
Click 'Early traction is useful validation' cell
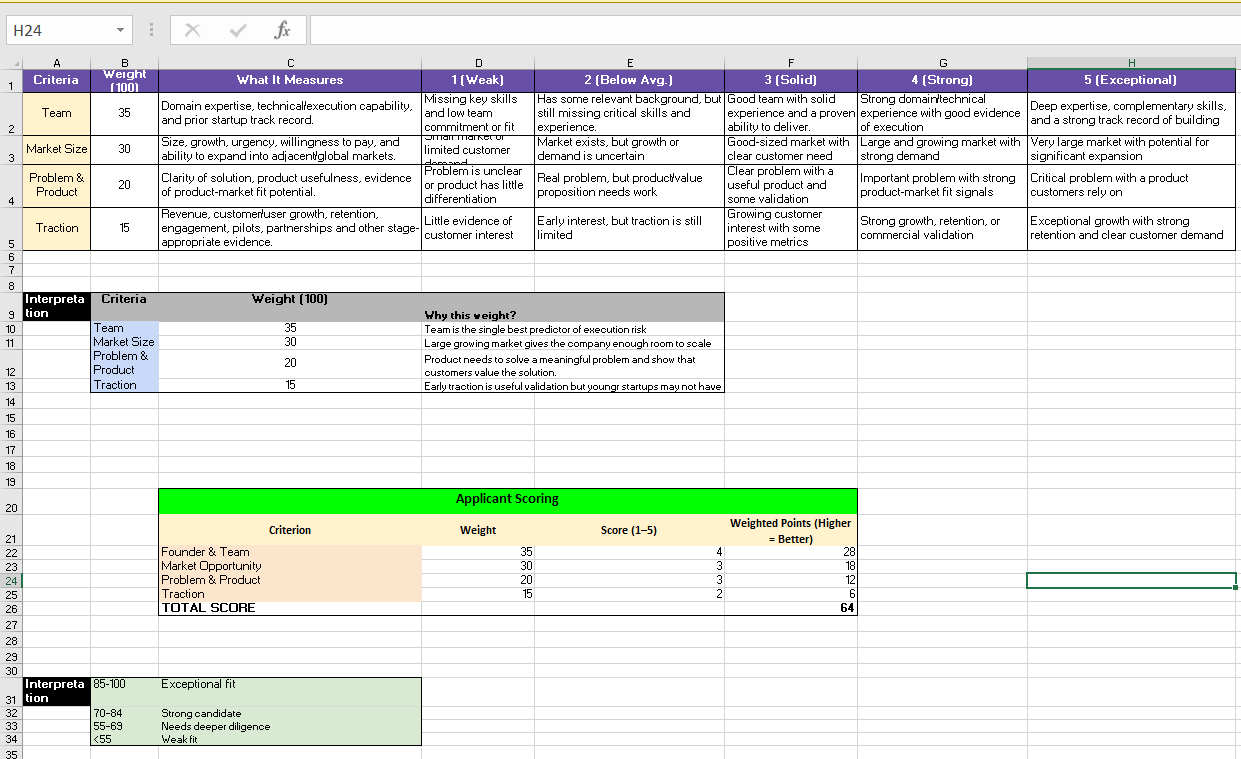click(573, 386)
